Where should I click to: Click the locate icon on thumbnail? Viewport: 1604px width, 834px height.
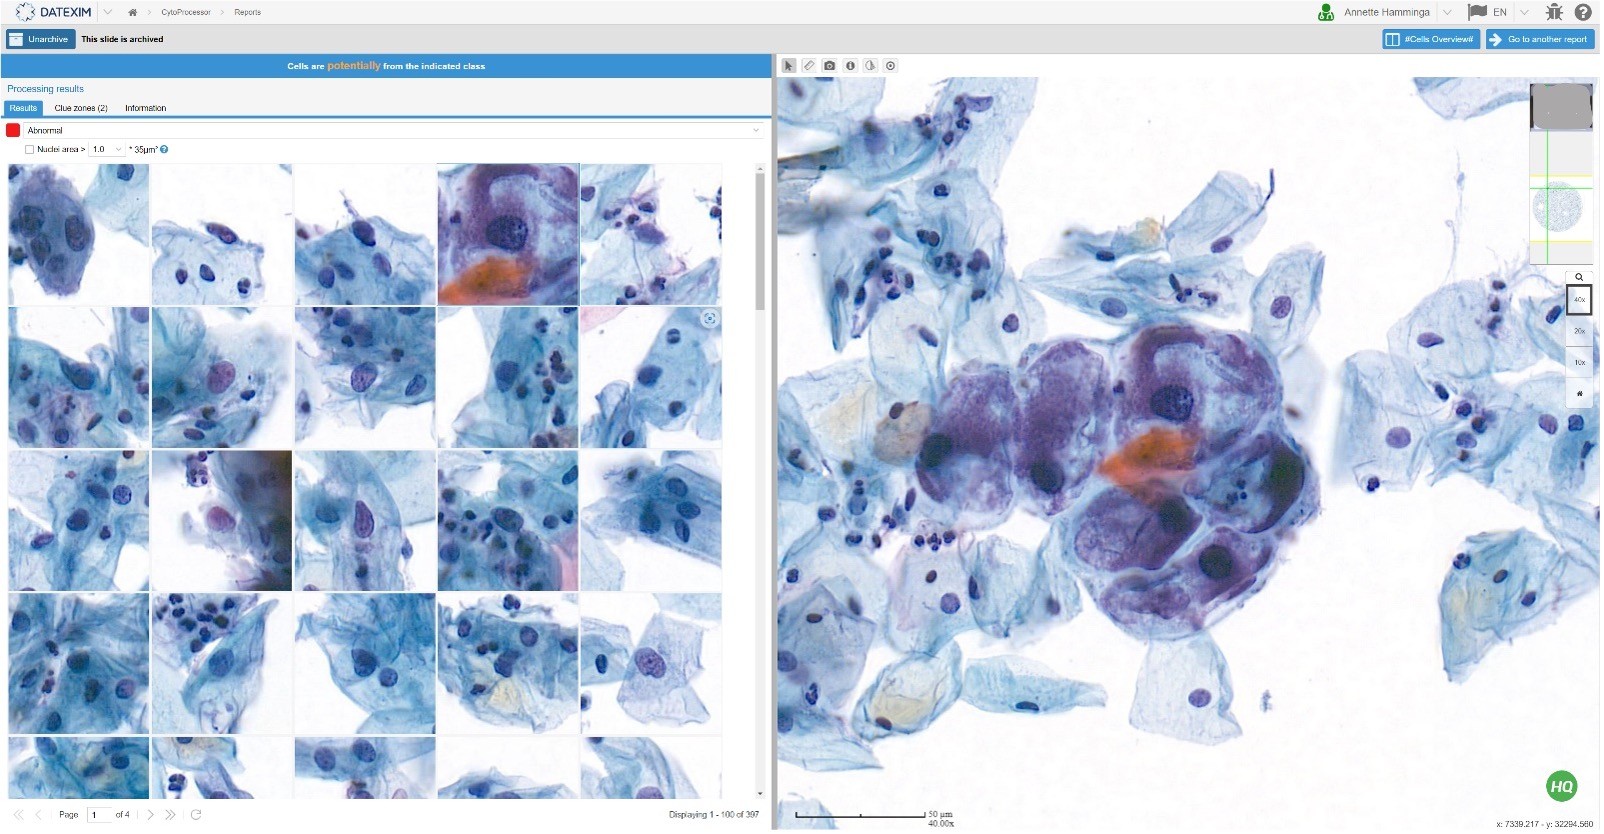(x=711, y=319)
